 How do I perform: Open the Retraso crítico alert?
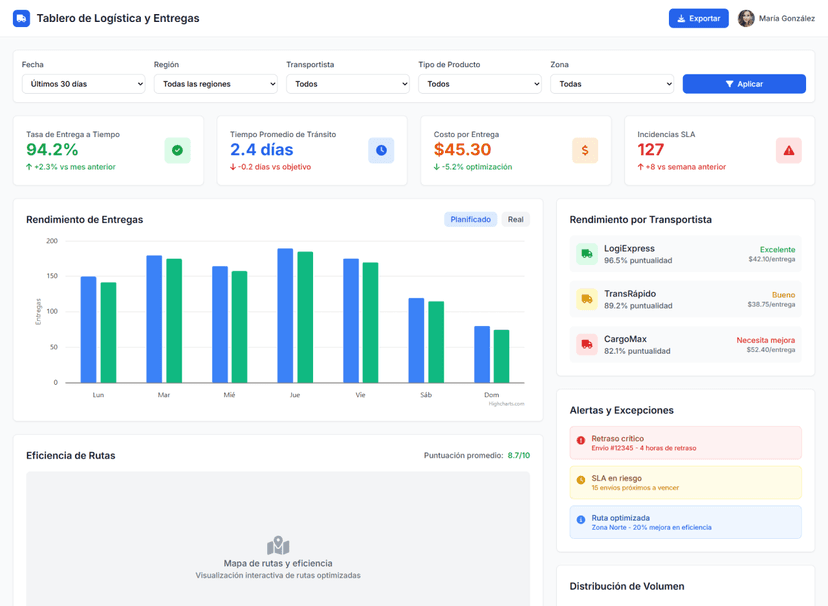(x=685, y=443)
